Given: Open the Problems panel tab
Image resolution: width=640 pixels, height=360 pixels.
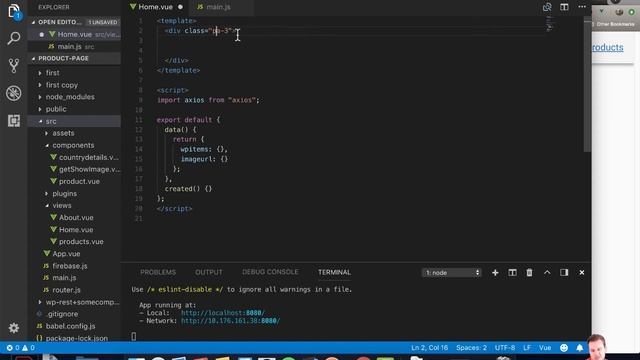Looking at the screenshot, I should click(158, 272).
